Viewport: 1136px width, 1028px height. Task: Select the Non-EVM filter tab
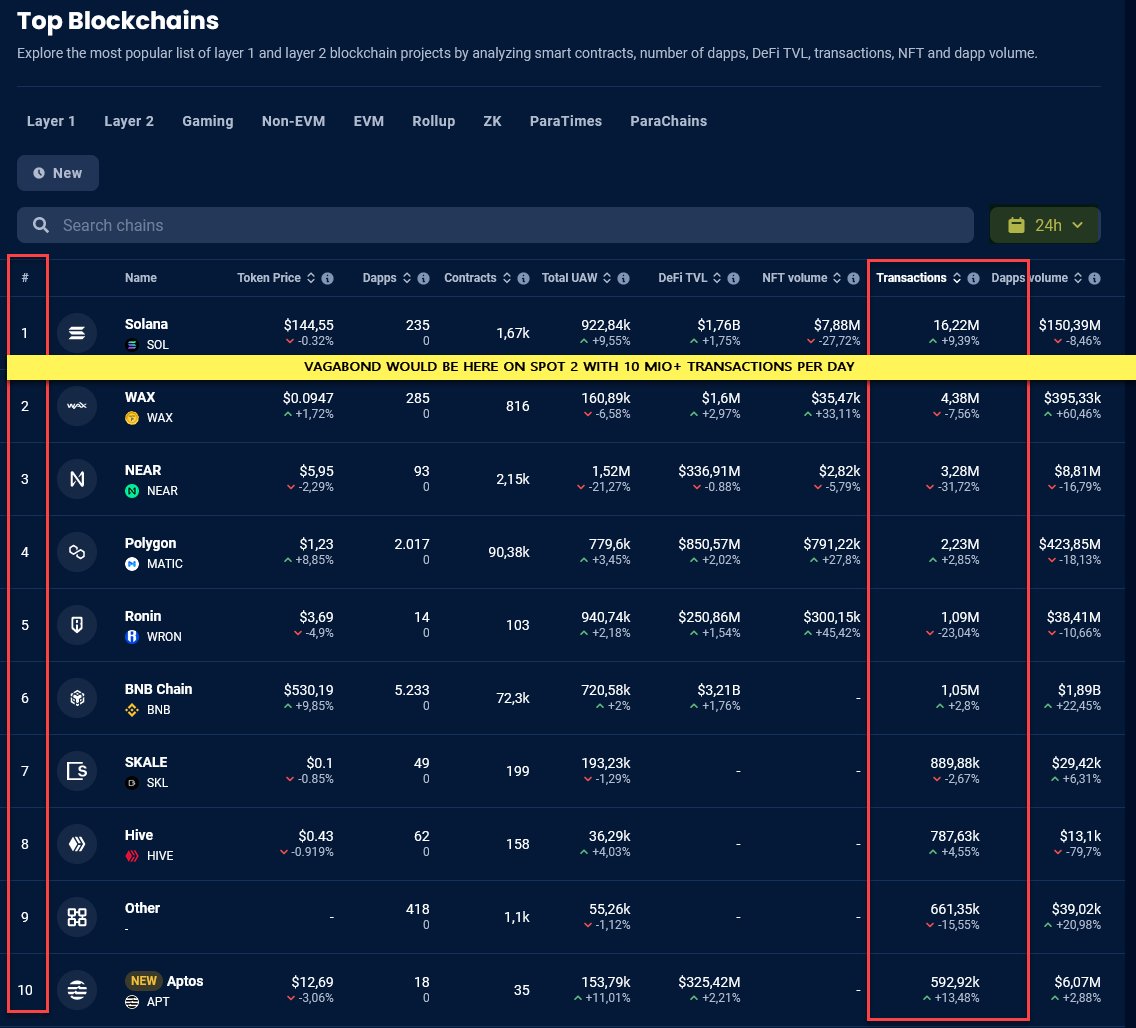293,121
